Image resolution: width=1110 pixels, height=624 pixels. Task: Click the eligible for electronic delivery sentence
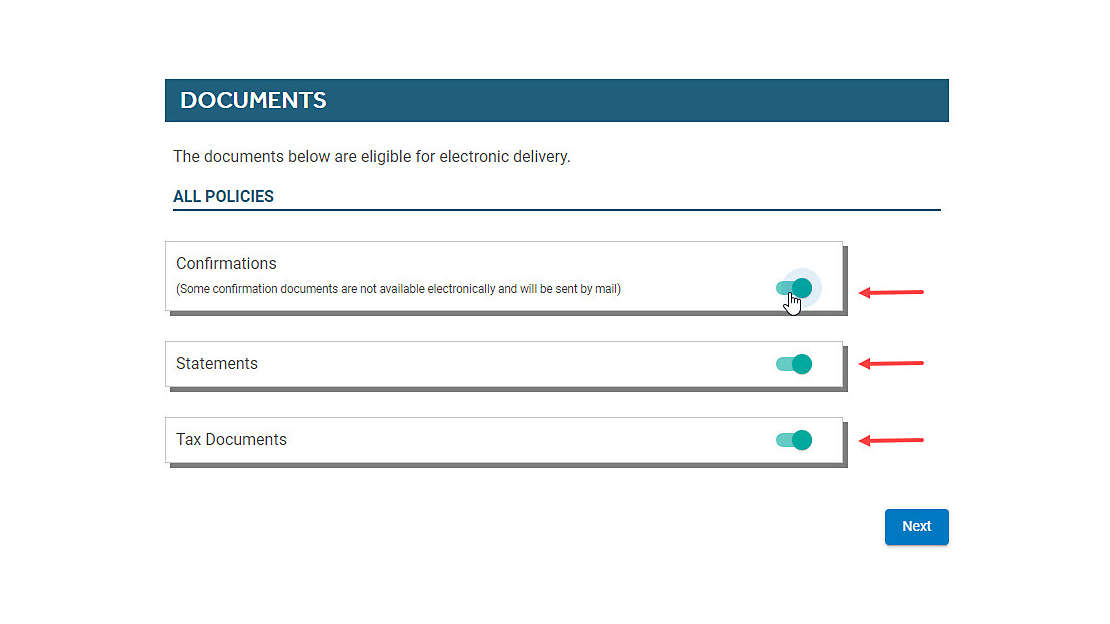tap(372, 157)
